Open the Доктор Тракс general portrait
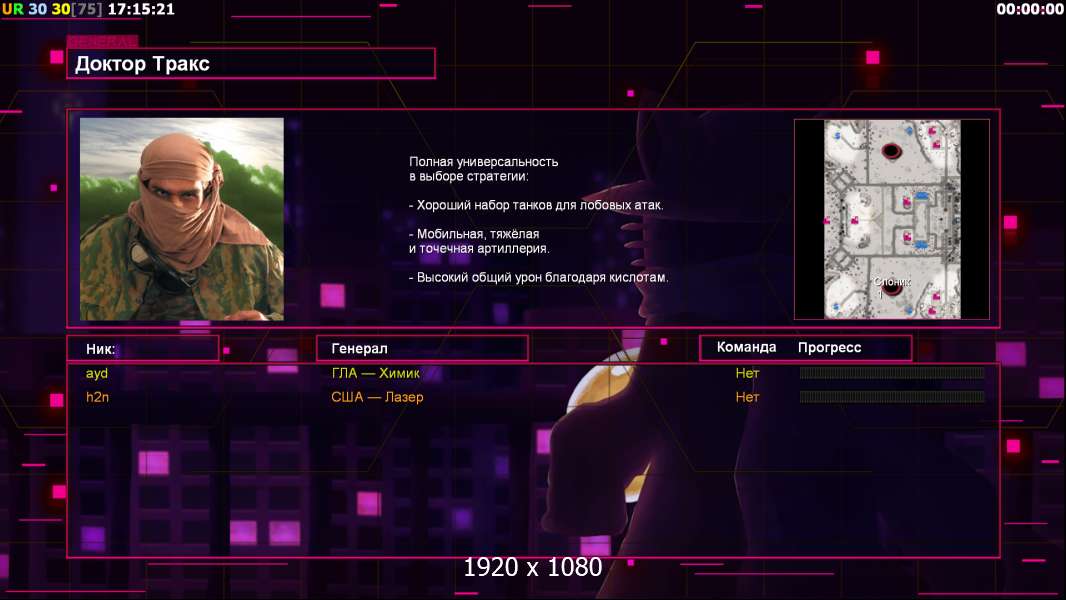This screenshot has height=600, width=1066. pyautogui.click(x=182, y=219)
